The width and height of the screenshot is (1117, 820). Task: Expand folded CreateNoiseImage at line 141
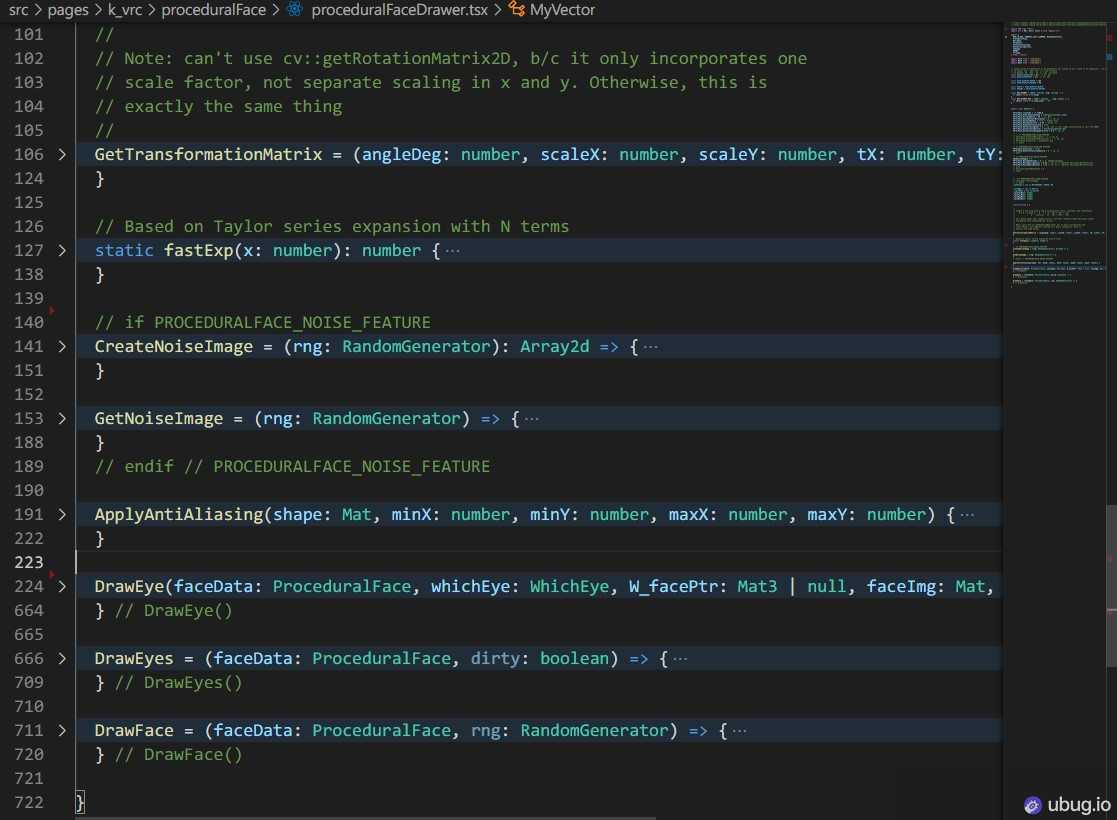(62, 347)
